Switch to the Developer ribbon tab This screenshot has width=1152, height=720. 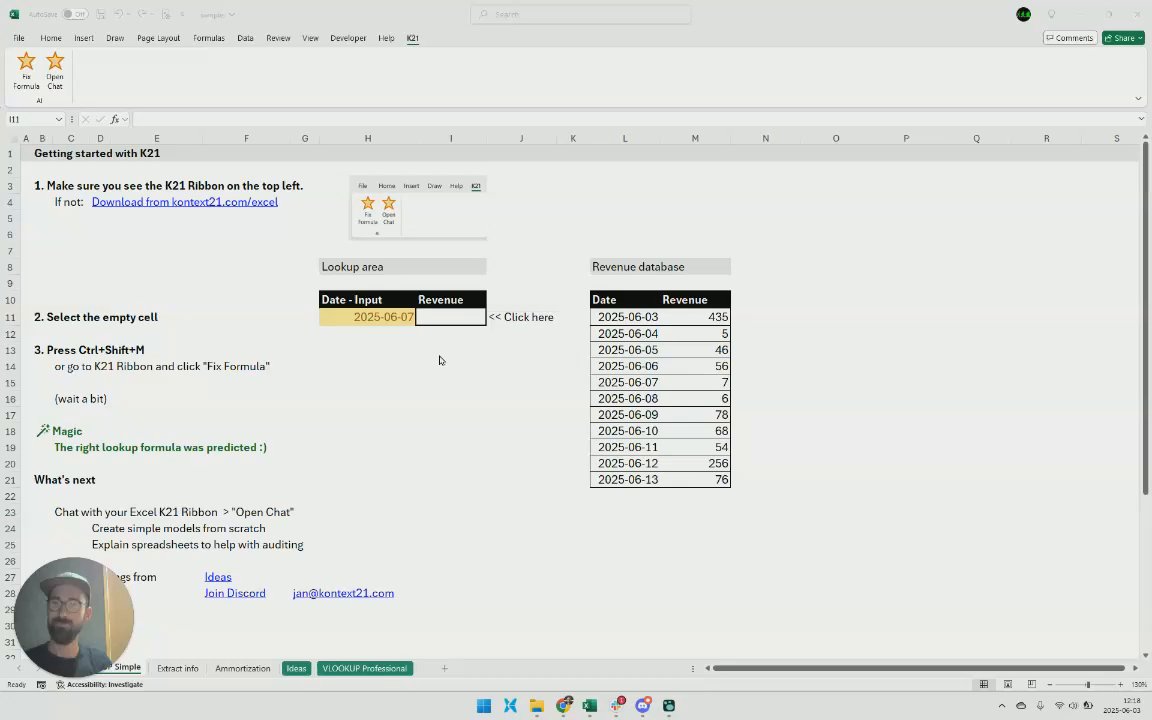pos(348,38)
